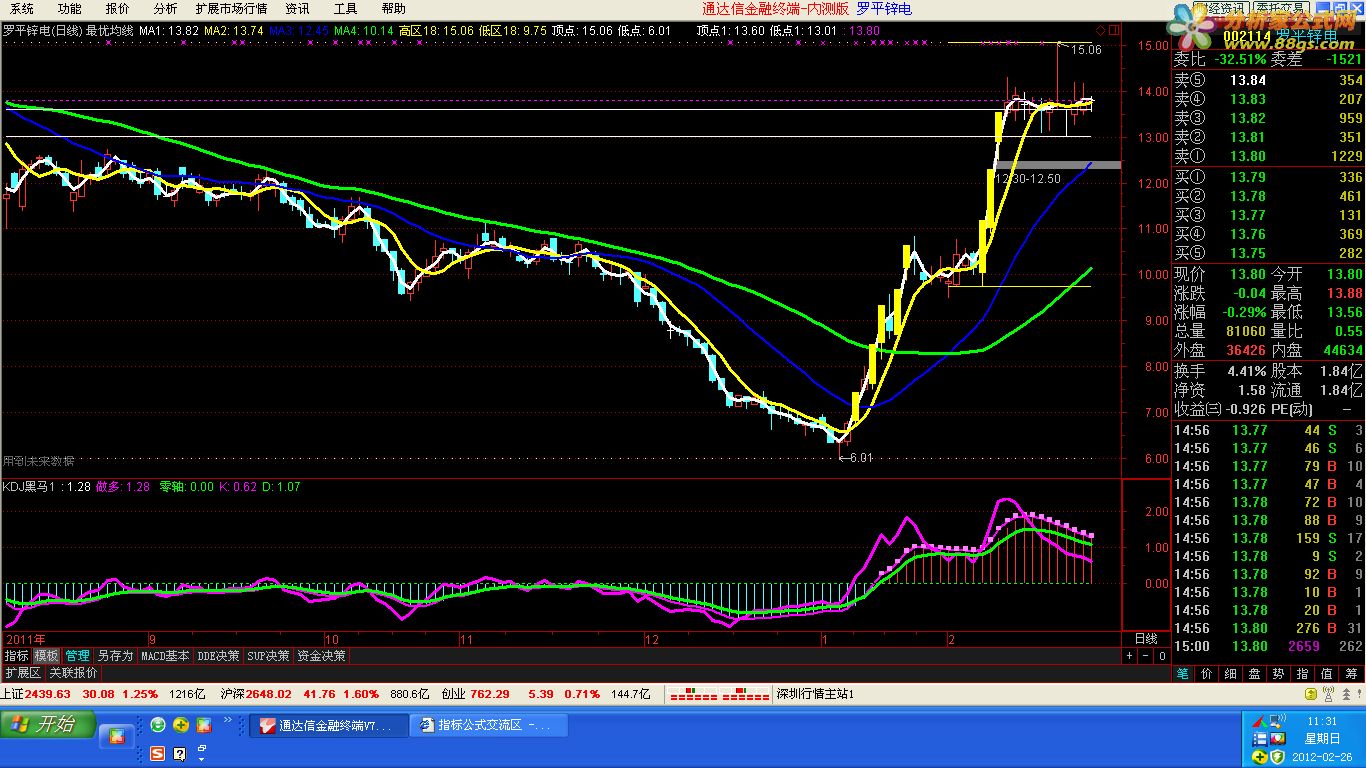Select the 筹 tab in the trades panel
Screen dimensions: 1366x768
tap(1352, 674)
